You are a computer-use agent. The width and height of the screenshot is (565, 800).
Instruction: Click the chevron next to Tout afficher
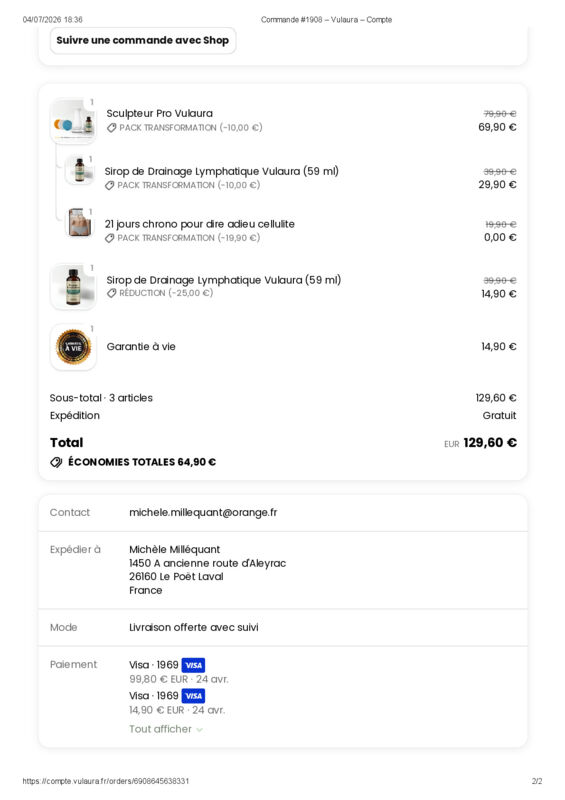(x=200, y=730)
